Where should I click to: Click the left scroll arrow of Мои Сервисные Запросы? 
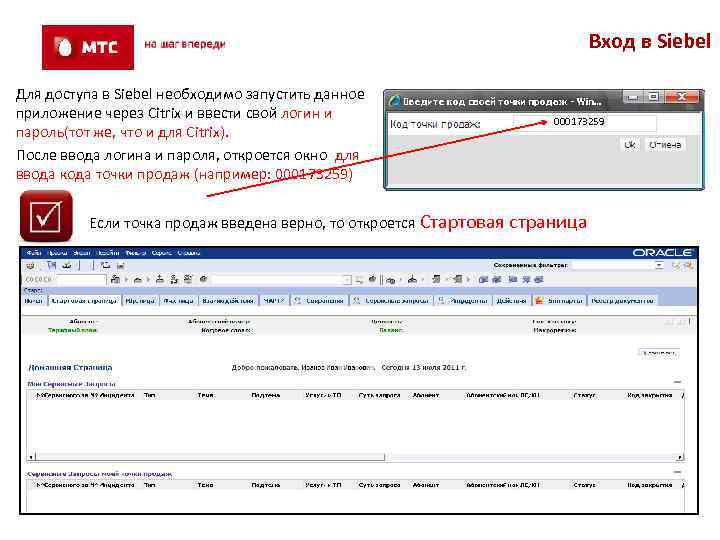(31, 457)
